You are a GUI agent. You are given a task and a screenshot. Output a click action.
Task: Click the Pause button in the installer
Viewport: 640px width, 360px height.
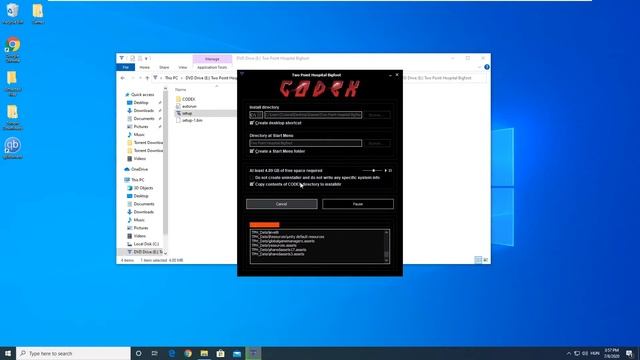(x=358, y=204)
